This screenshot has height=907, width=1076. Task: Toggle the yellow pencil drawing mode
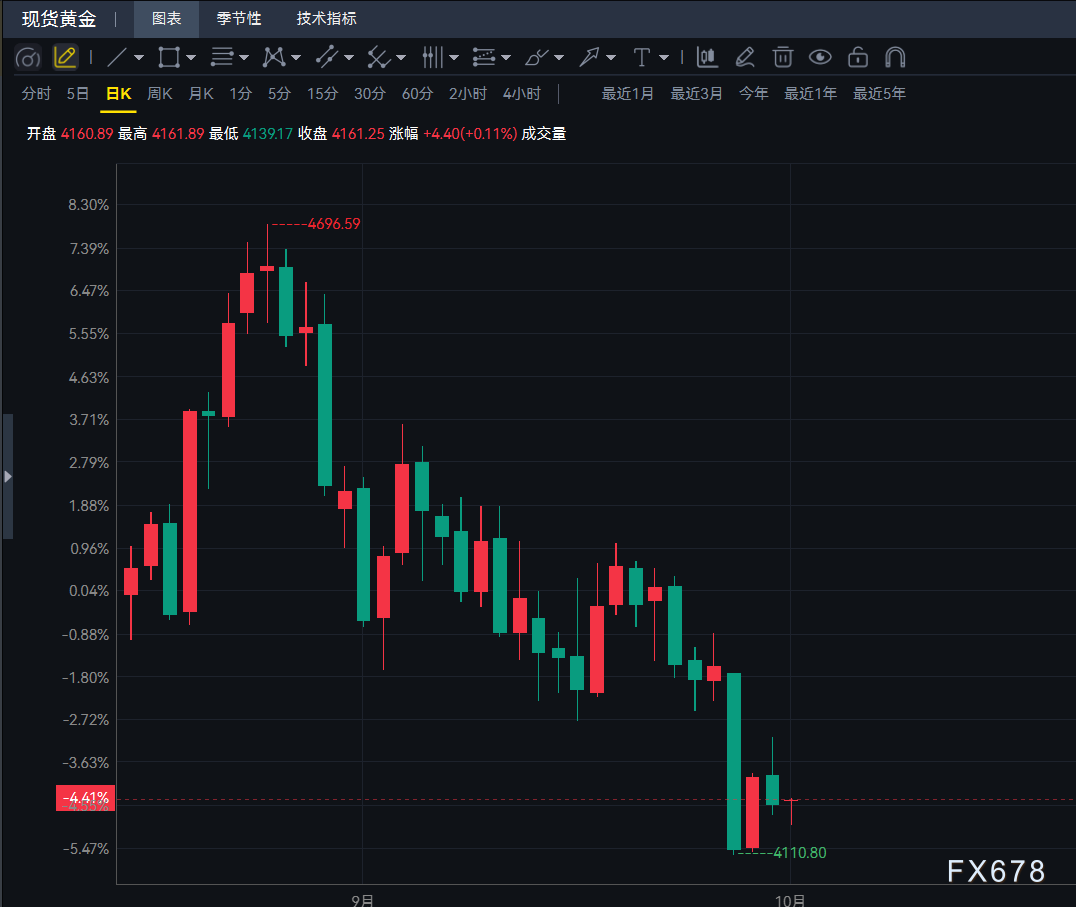coord(65,58)
